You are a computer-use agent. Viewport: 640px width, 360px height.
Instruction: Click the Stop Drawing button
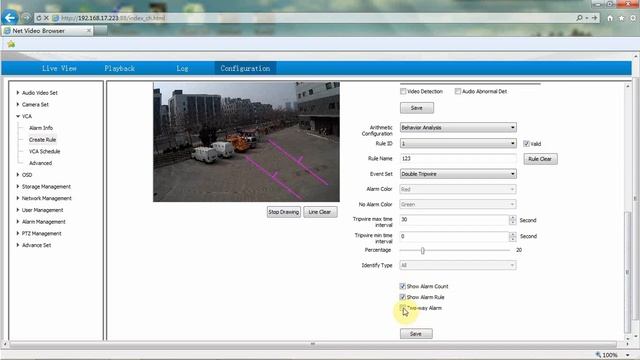tap(284, 212)
